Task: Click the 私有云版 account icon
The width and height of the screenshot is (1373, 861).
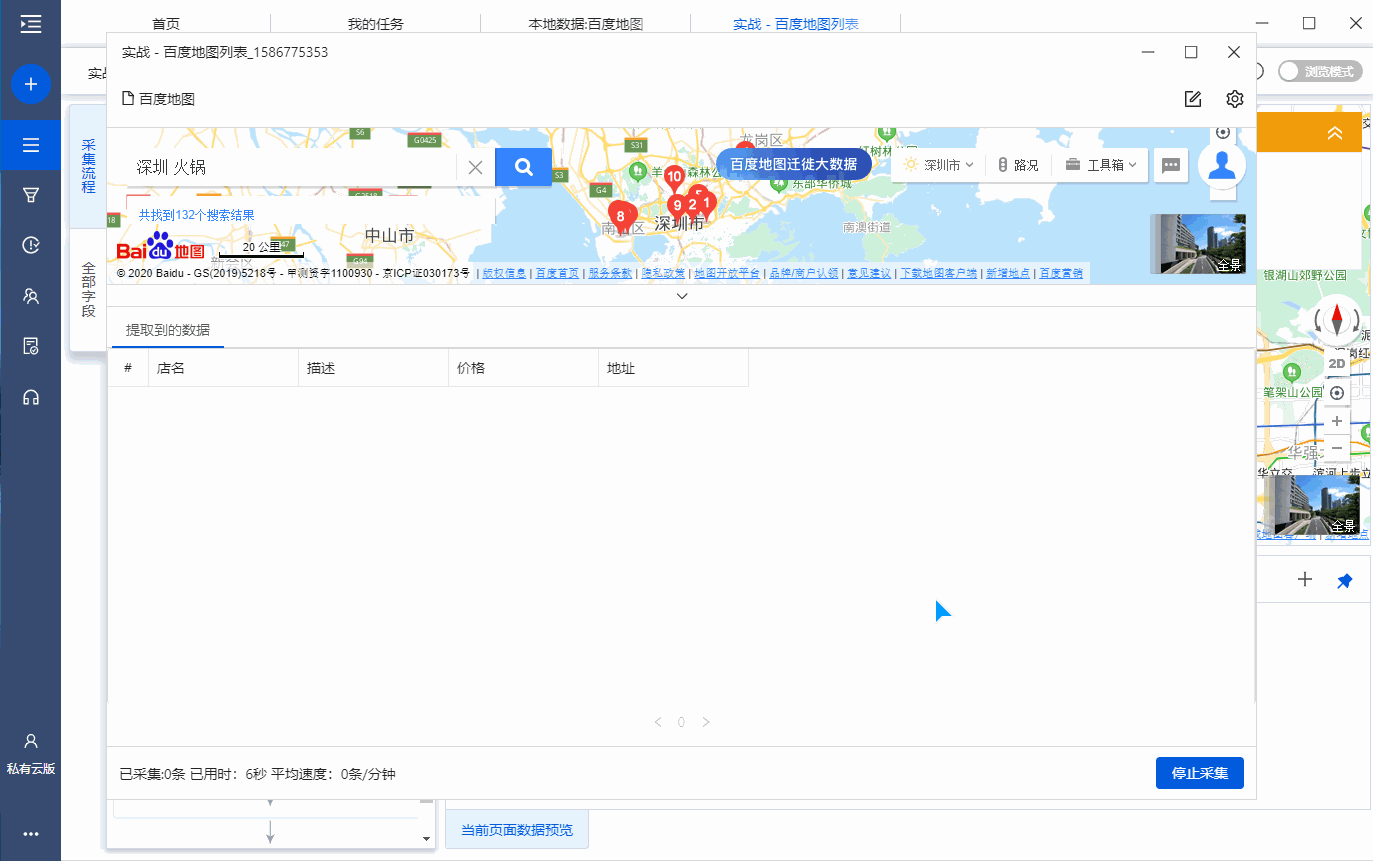Action: (31, 753)
